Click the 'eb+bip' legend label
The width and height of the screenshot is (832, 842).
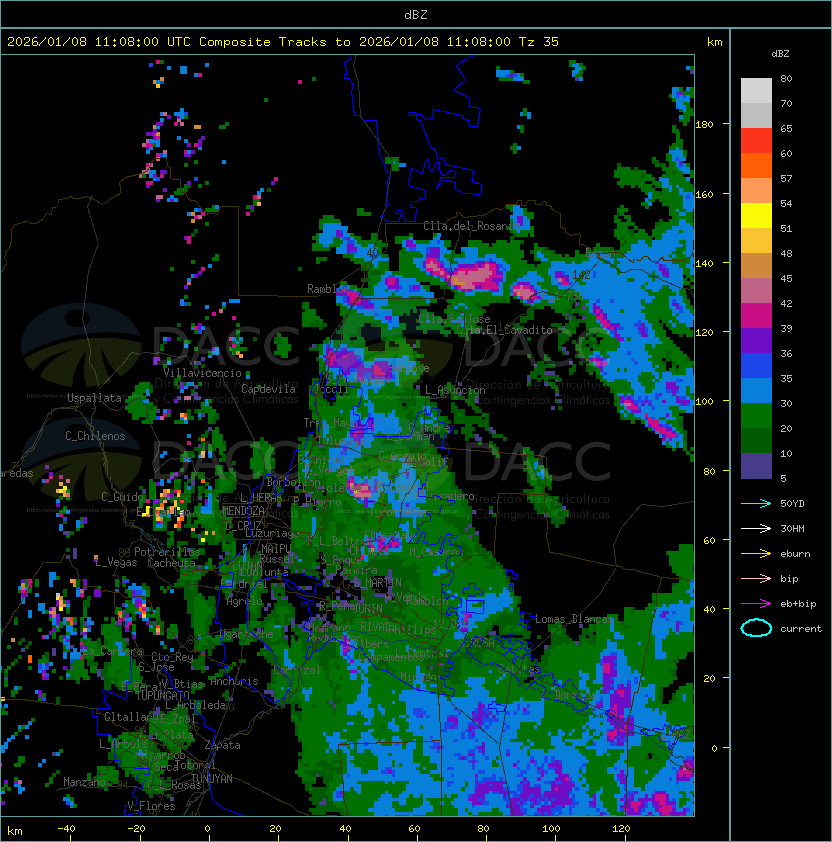coord(798,604)
